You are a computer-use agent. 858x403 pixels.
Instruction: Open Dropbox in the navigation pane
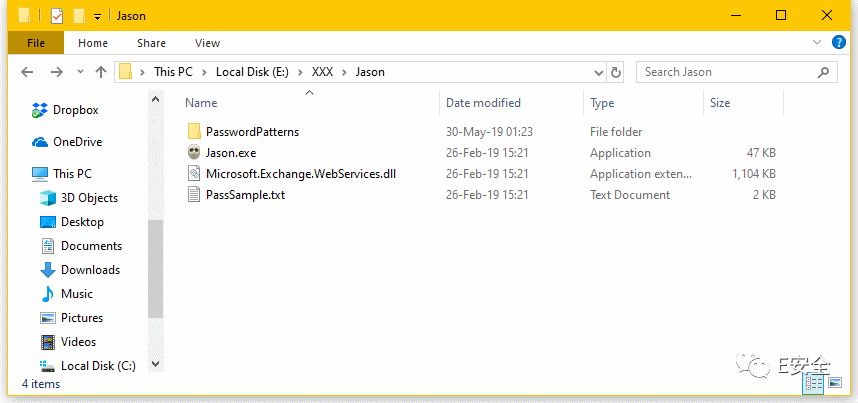point(76,110)
